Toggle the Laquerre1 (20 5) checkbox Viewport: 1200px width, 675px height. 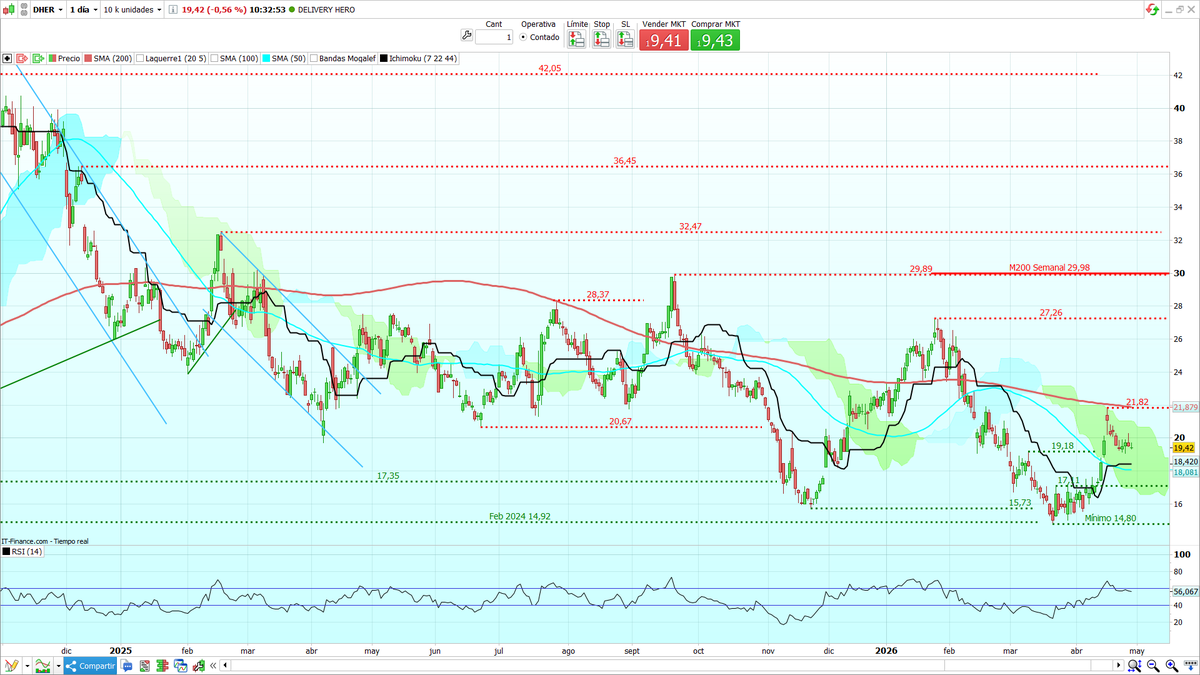point(140,58)
